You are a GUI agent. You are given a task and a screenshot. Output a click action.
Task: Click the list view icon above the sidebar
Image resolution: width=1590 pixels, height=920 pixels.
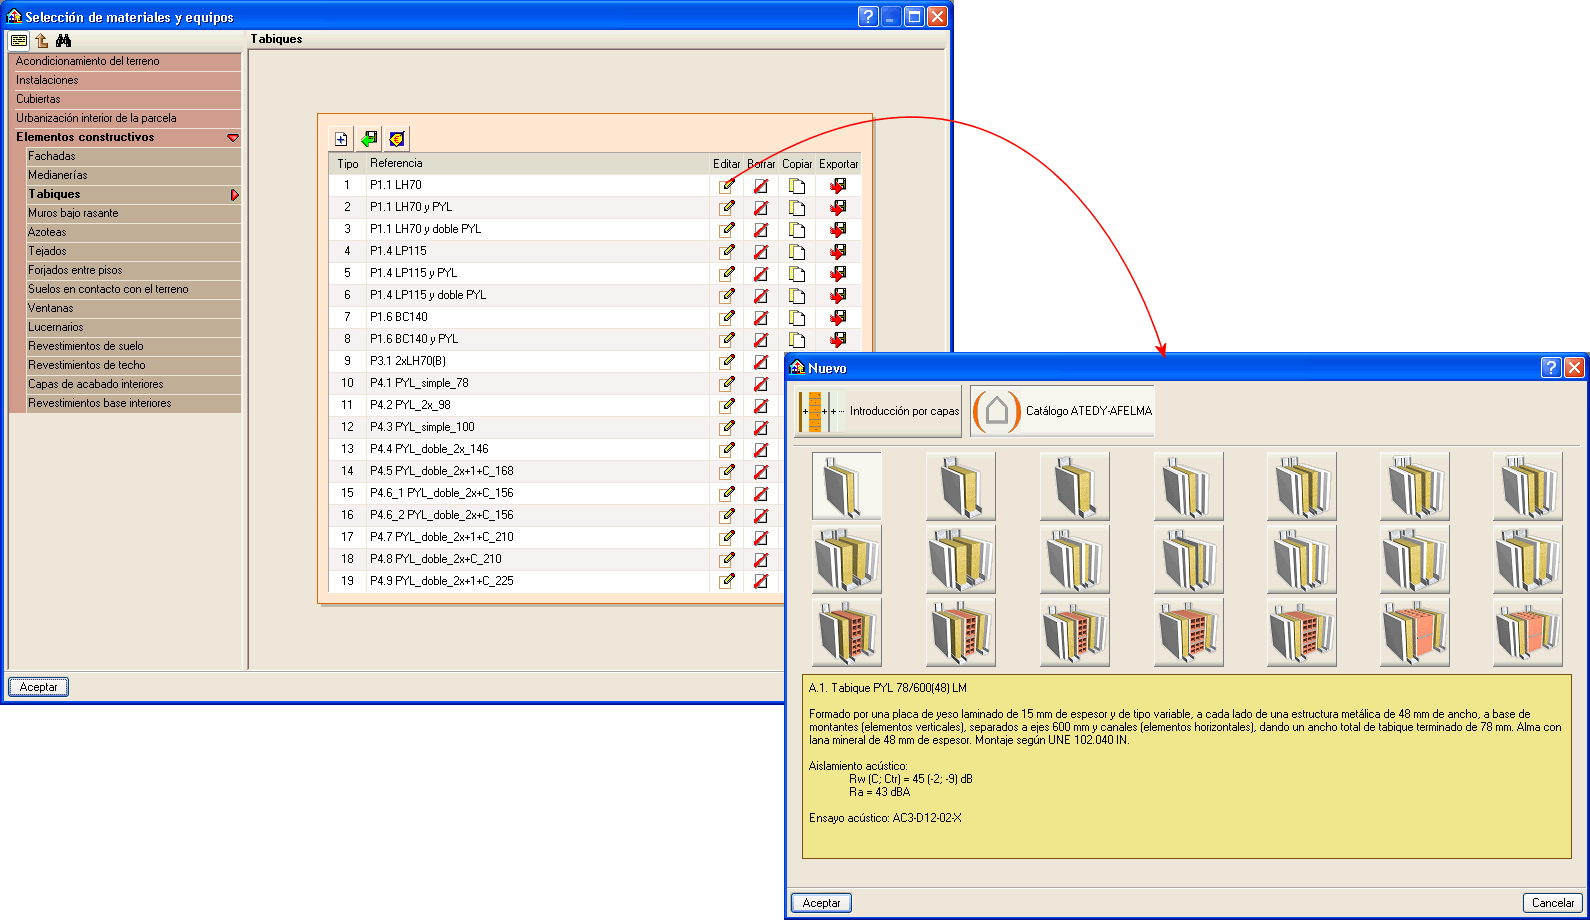coord(19,41)
